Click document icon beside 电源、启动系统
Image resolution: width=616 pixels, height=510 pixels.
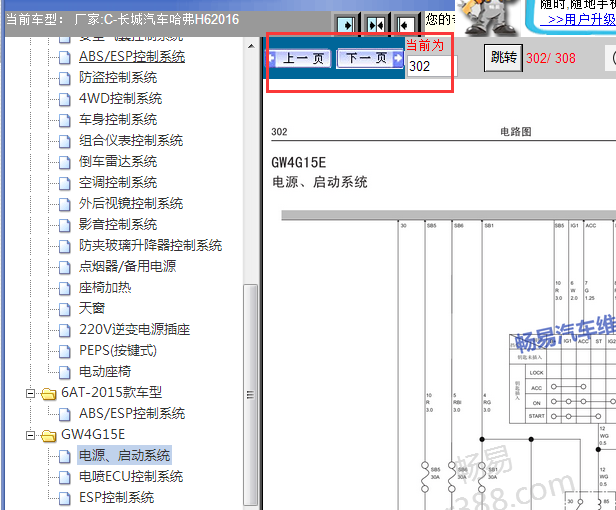pyautogui.click(x=65, y=457)
